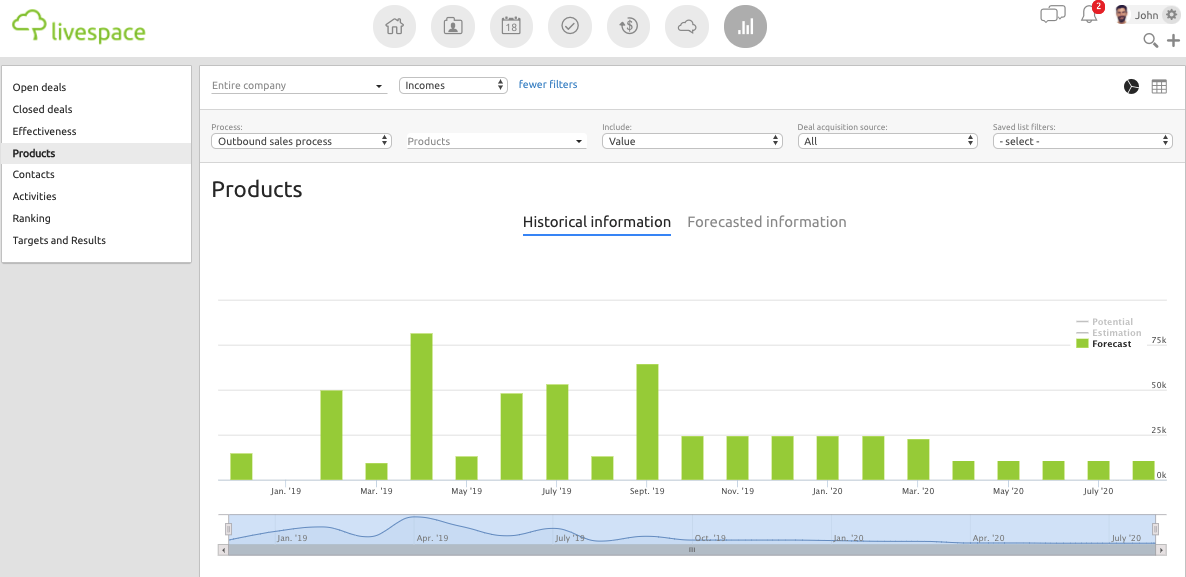1186x577 pixels.
Task: Open the Incomes dropdown
Action: coord(453,85)
